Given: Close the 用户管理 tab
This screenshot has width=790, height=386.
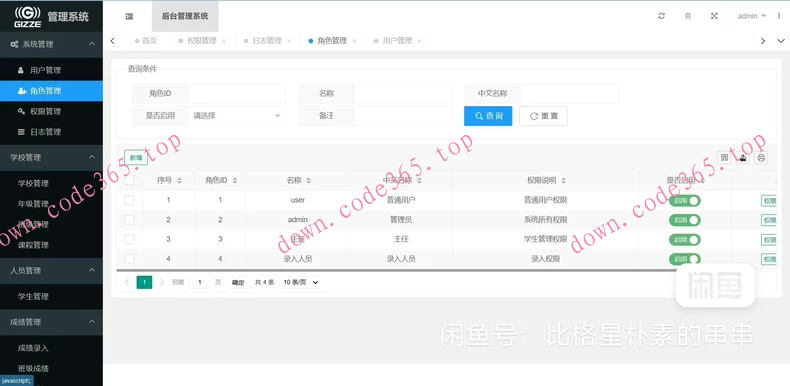Looking at the screenshot, I should pyautogui.click(x=419, y=41).
